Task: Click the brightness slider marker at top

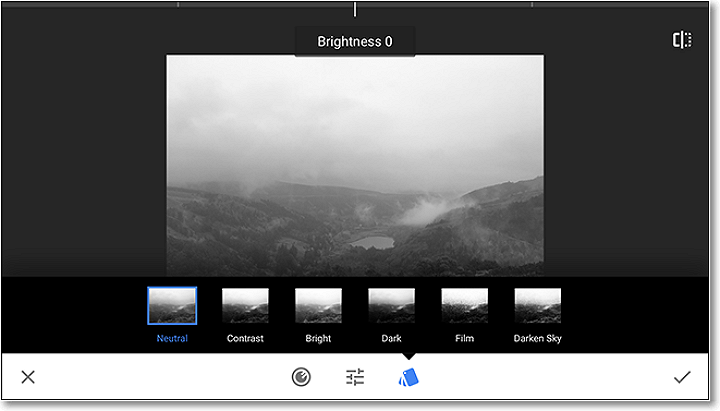Action: 355,9
